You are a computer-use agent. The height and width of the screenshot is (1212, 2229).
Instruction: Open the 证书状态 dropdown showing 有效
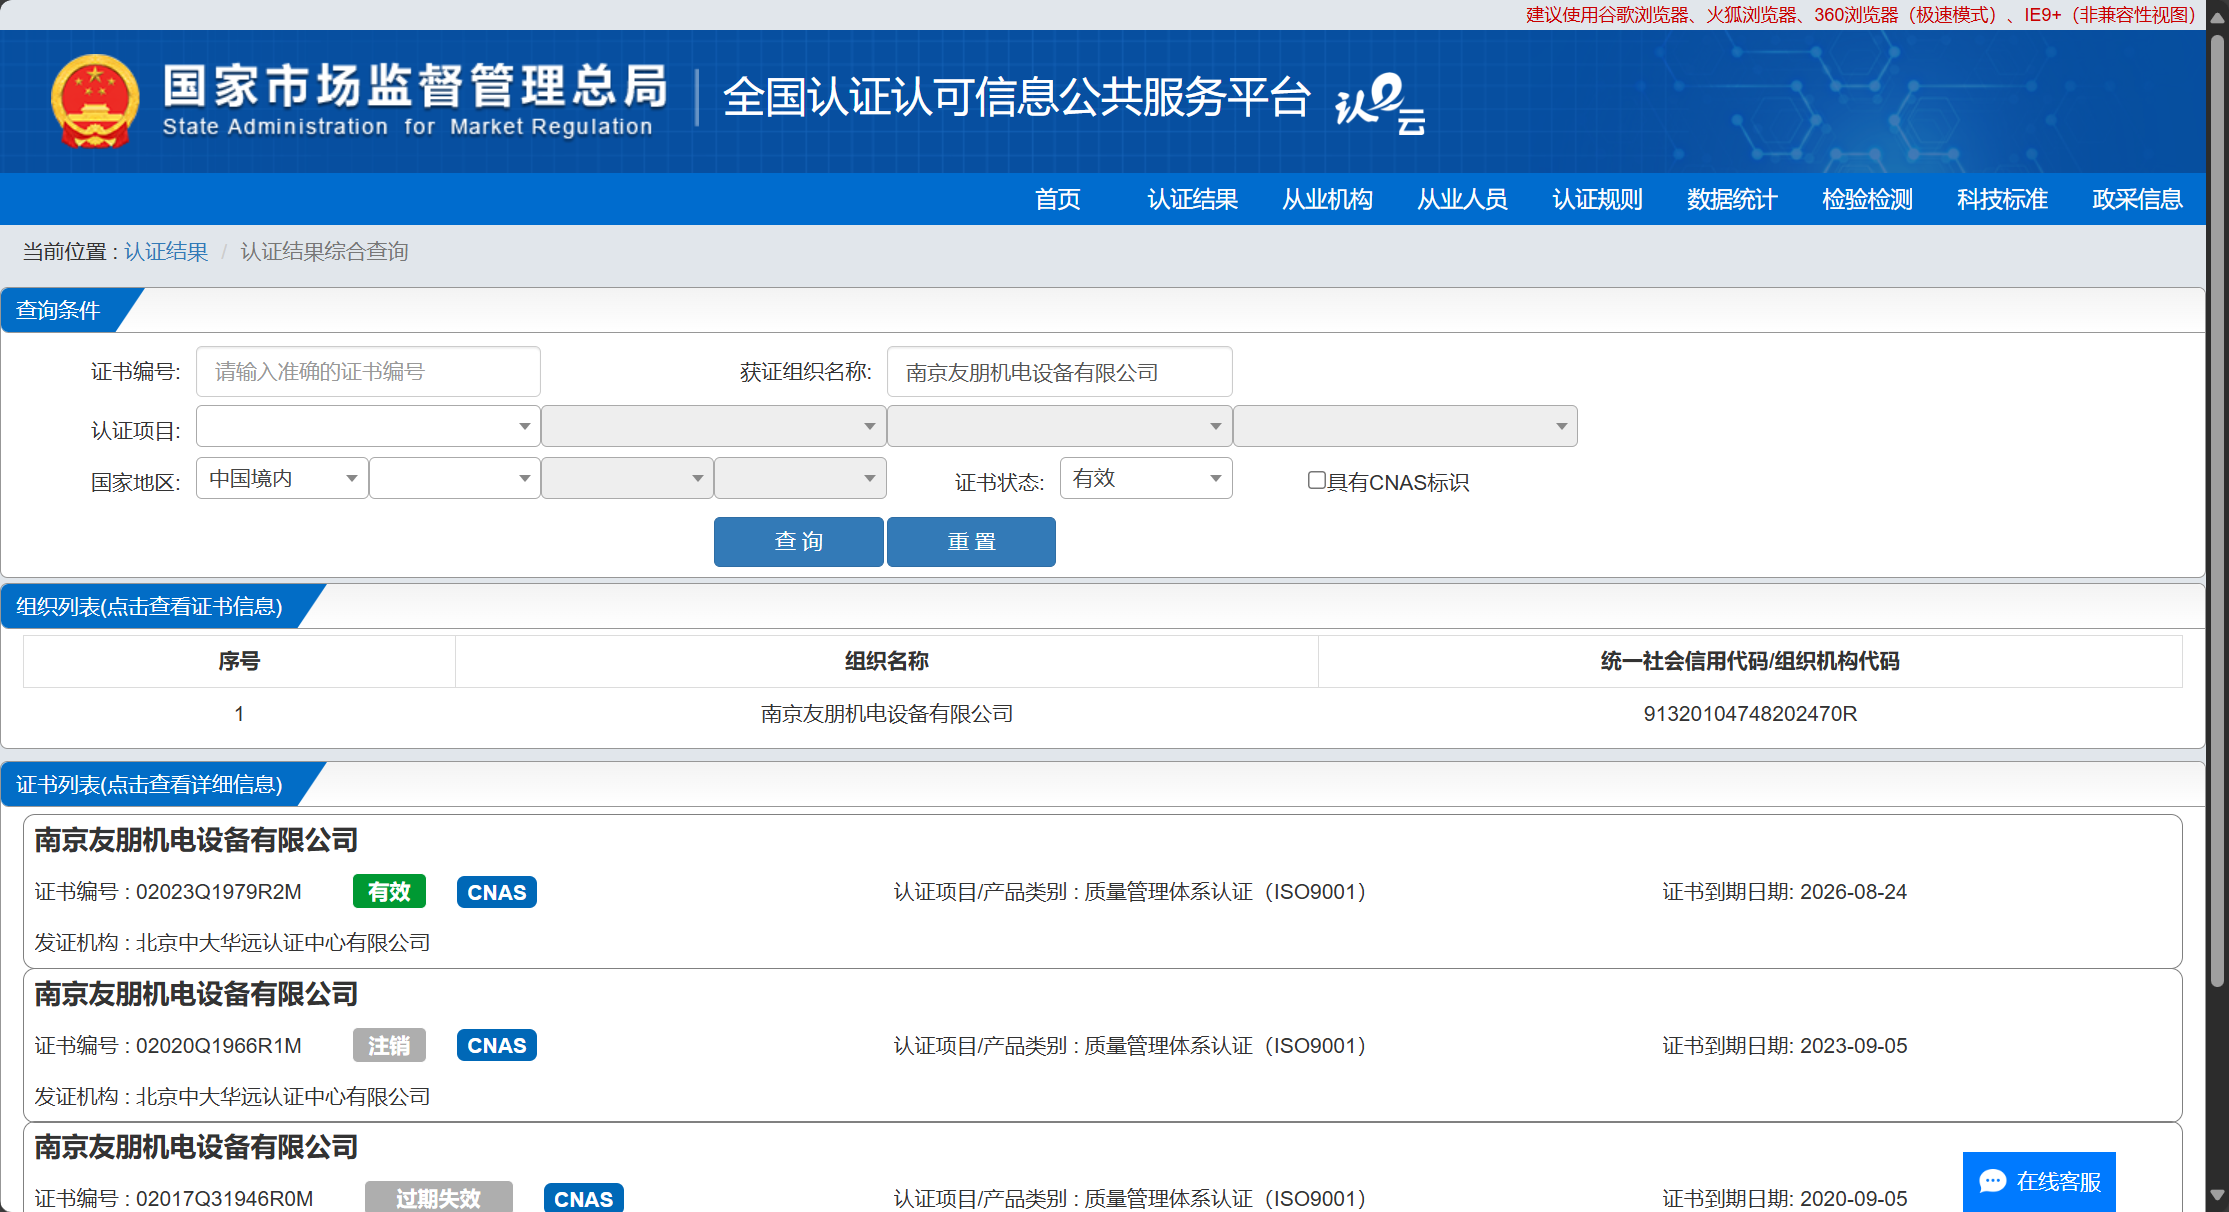coord(1146,478)
